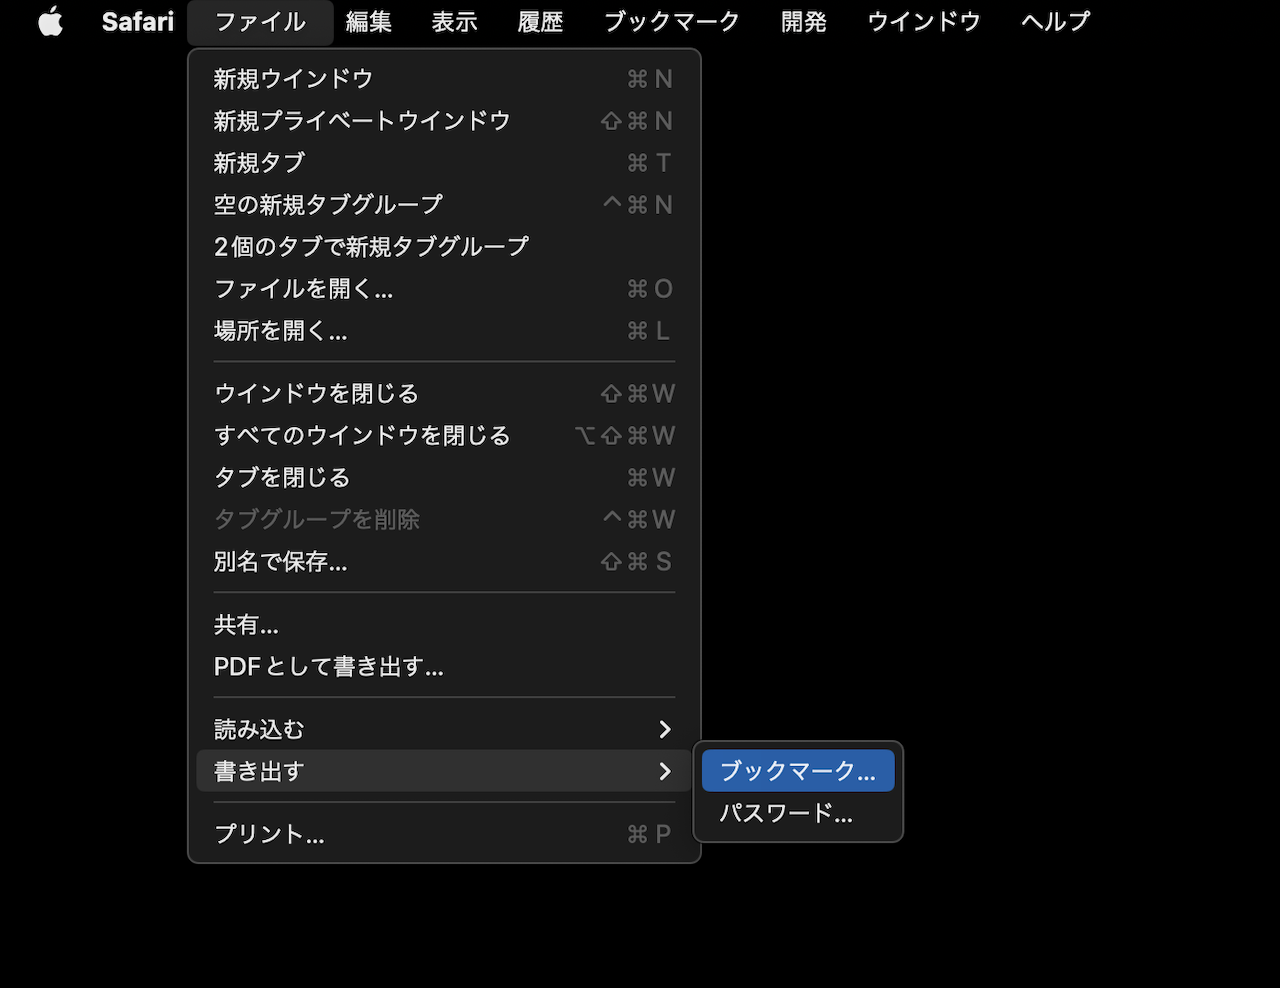Open the 編集 menu

pos(368,22)
